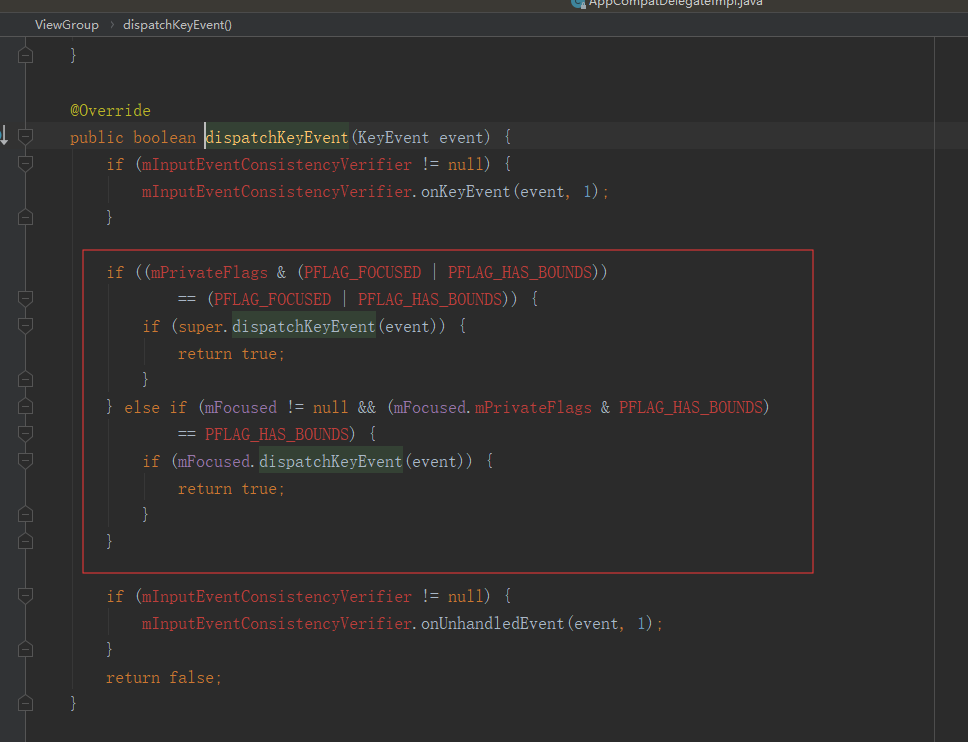968x742 pixels.
Task: Collapse the first mInputEventConsistencyVerifier null-check block
Action: pyautogui.click(x=25, y=164)
